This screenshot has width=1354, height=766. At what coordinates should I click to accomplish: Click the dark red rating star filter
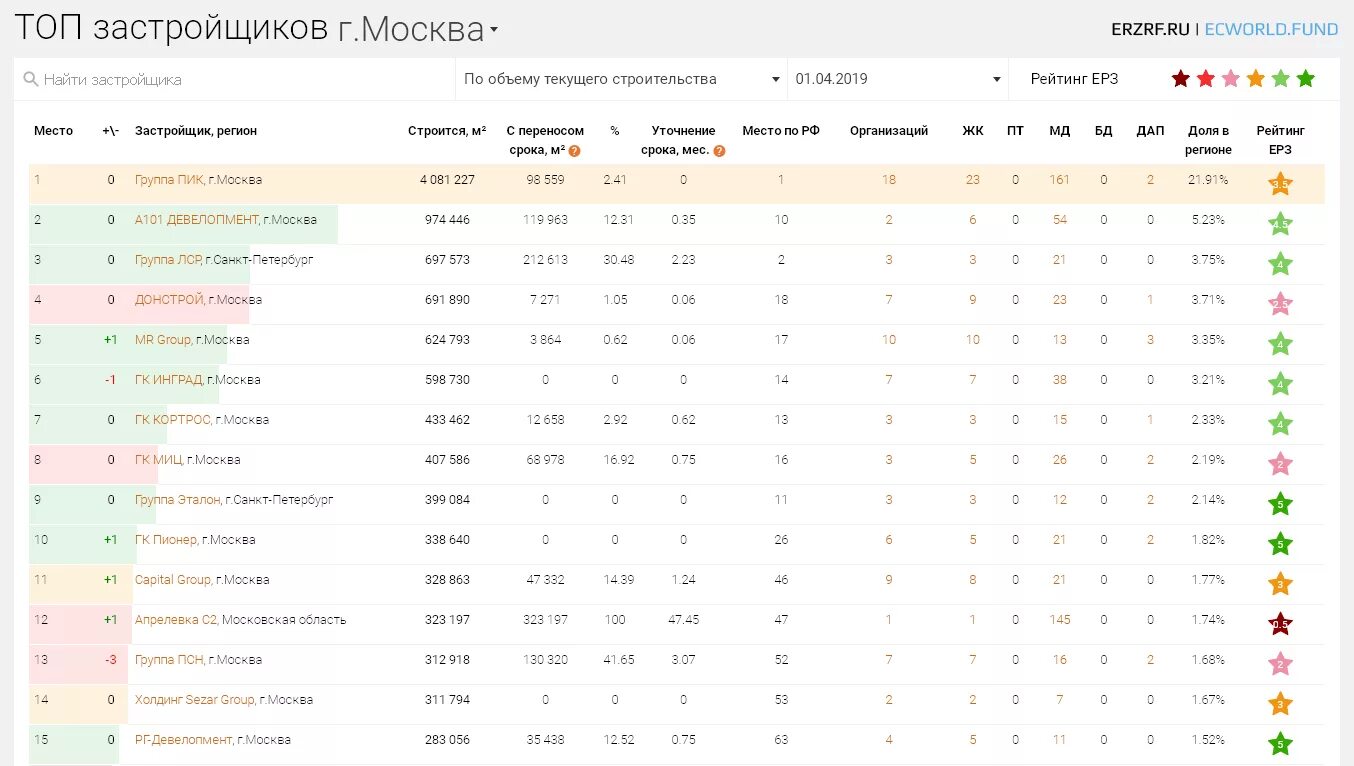(1181, 79)
